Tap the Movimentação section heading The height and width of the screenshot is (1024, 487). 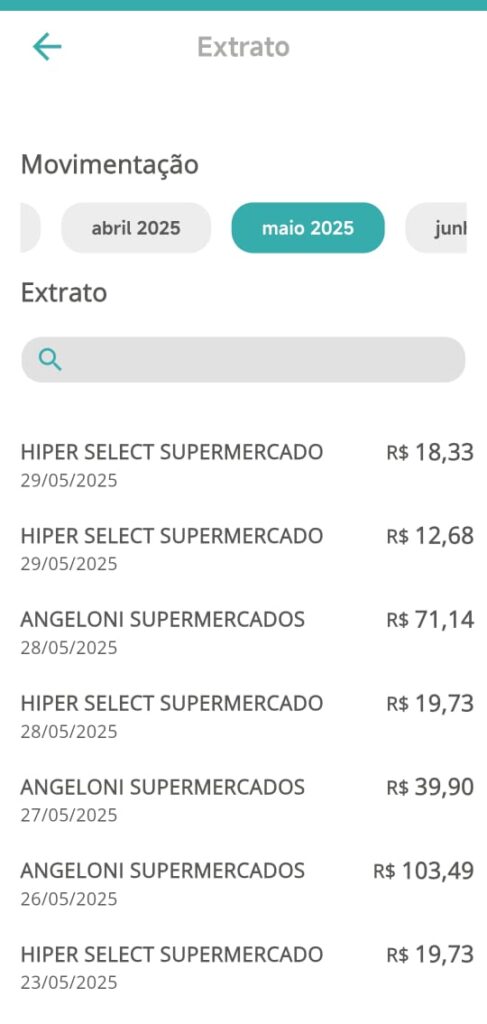110,165
